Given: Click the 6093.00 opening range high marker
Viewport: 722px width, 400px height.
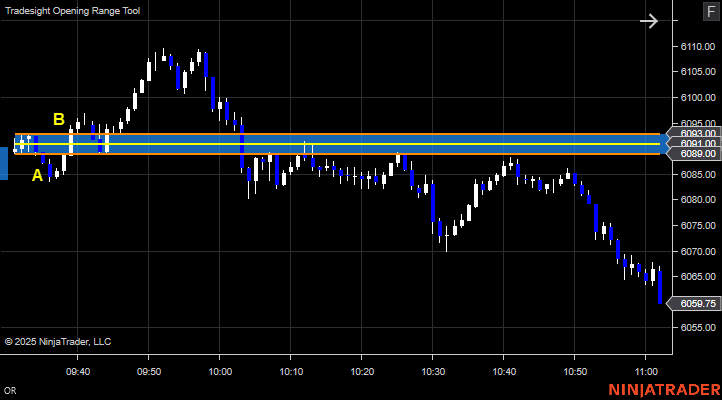Looking at the screenshot, I should coord(694,133).
